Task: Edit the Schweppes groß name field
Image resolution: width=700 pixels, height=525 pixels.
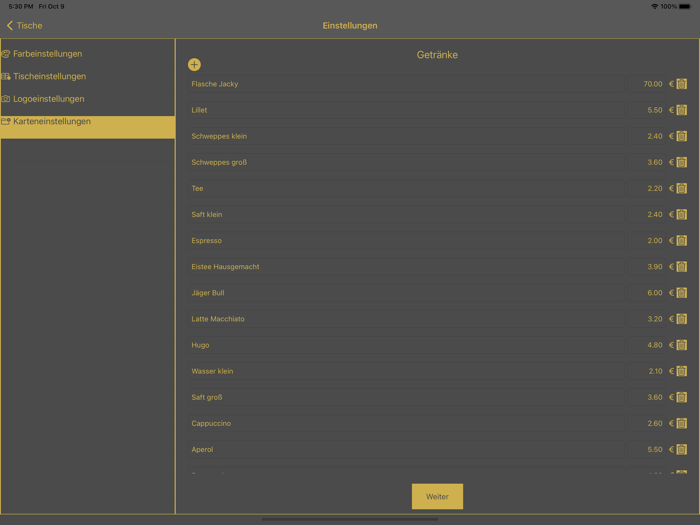Action: point(406,162)
